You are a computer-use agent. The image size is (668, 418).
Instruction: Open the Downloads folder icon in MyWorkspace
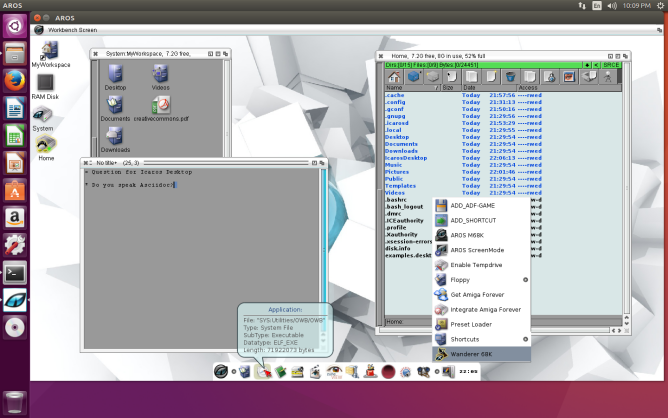coord(115,136)
